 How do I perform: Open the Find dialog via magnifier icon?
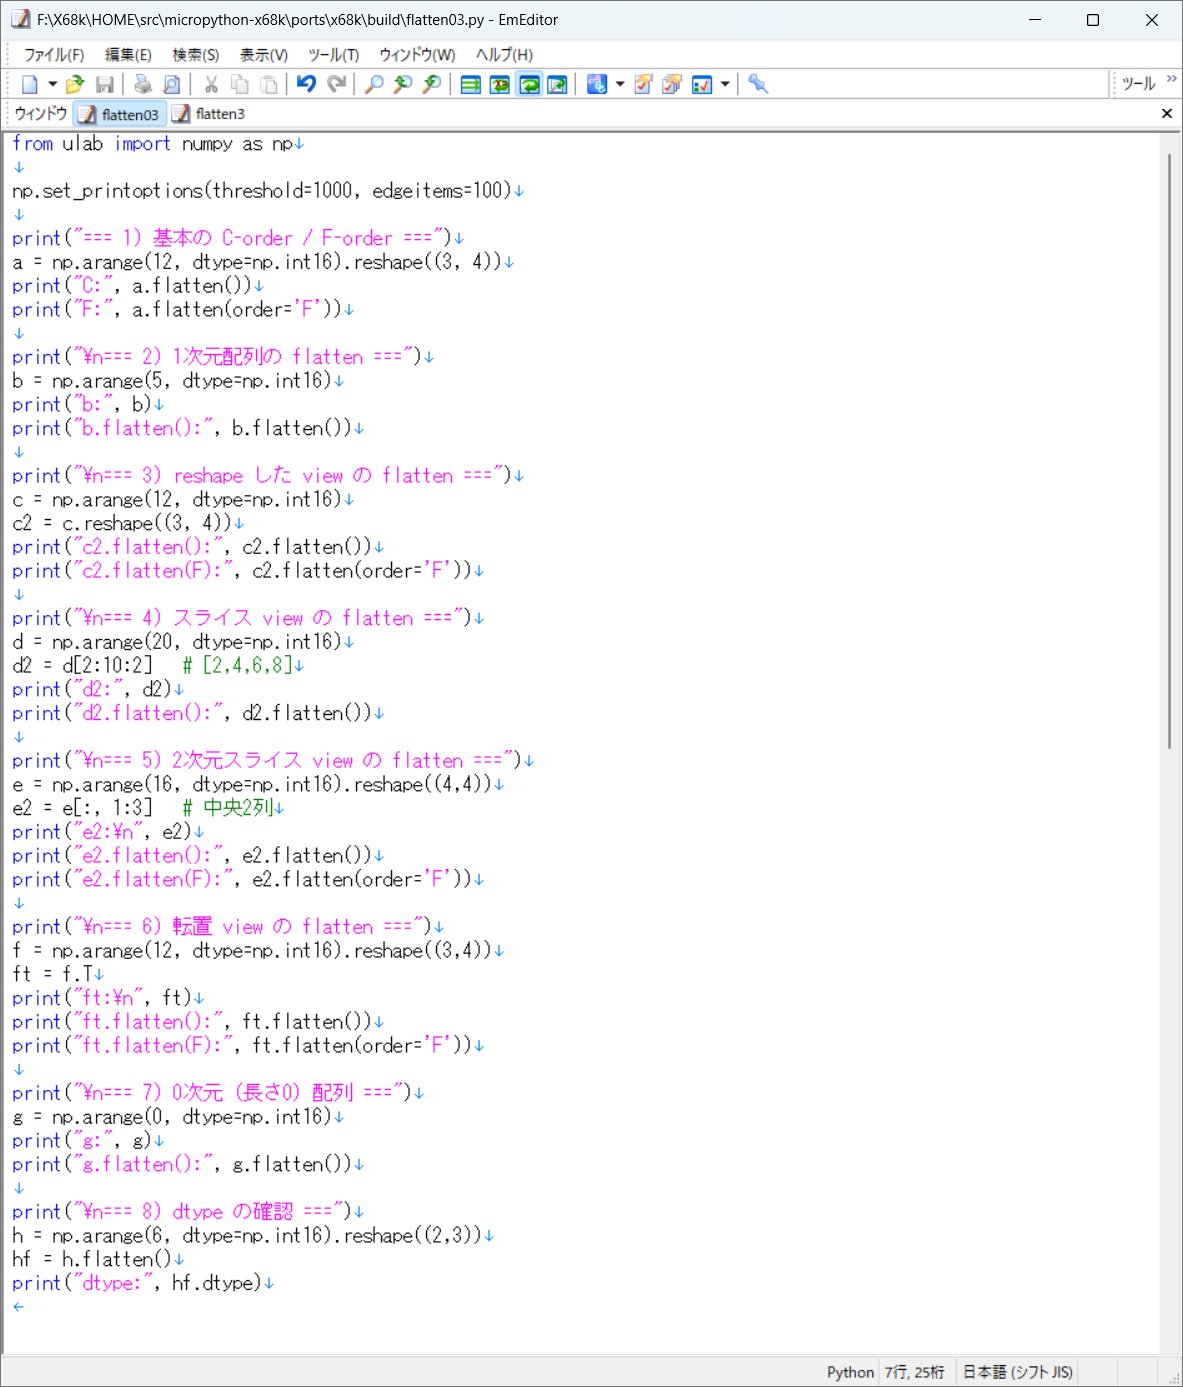[374, 85]
